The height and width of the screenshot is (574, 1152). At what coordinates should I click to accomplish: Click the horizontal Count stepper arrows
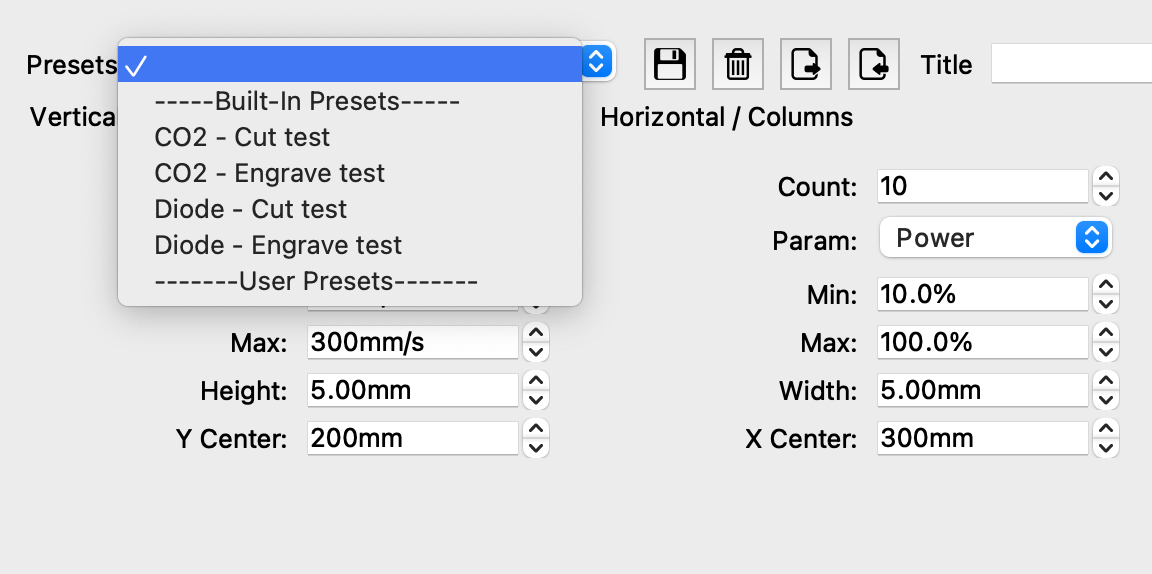[x=1105, y=186]
